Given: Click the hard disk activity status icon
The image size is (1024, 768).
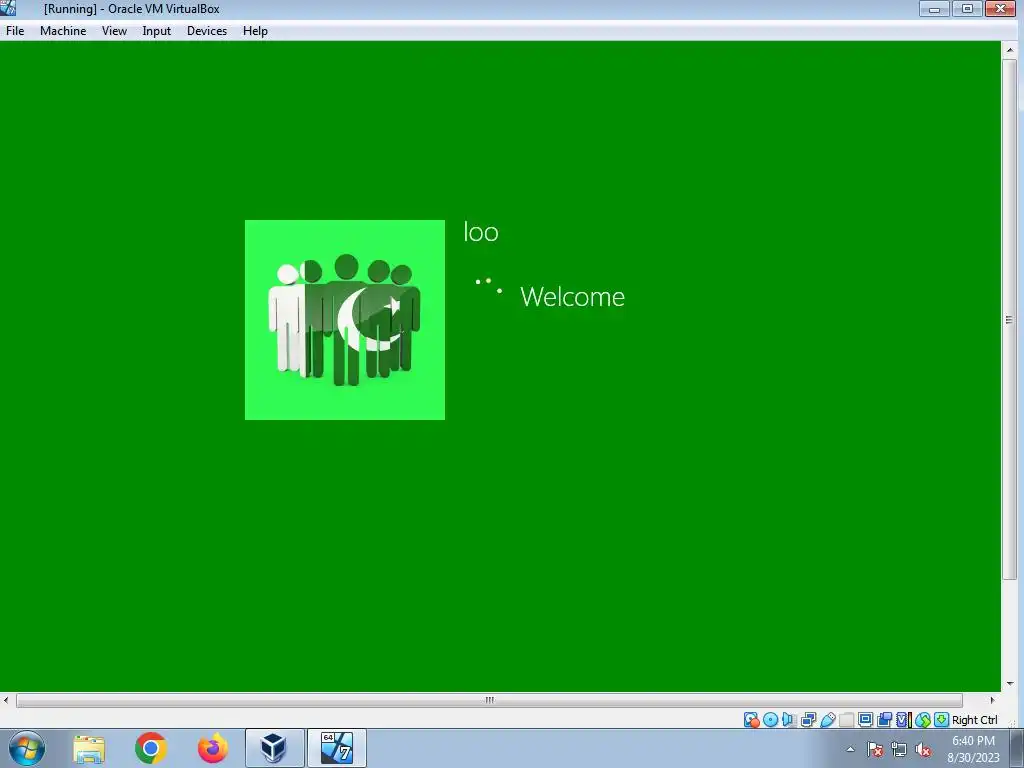Looking at the screenshot, I should click(752, 720).
